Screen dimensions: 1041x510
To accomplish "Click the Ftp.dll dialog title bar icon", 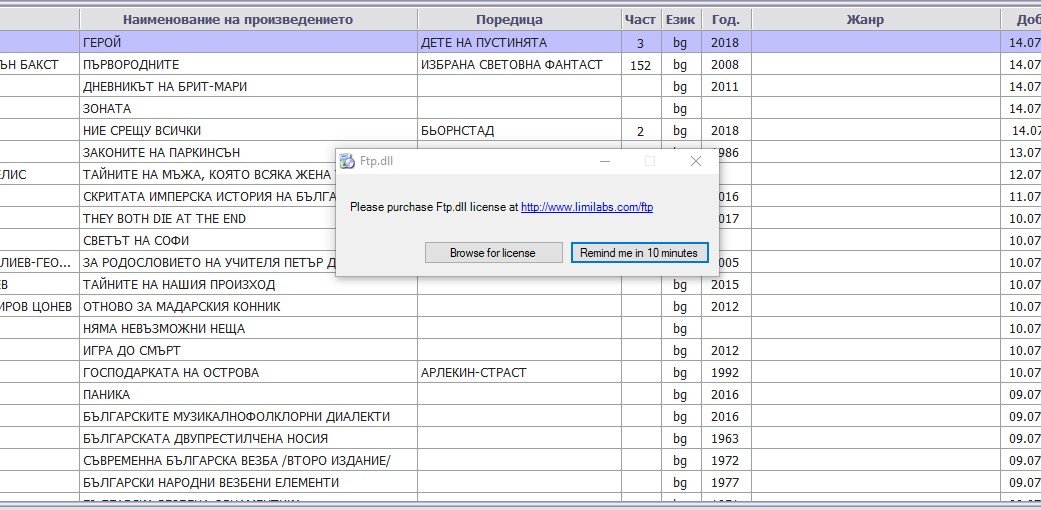I will click(348, 161).
